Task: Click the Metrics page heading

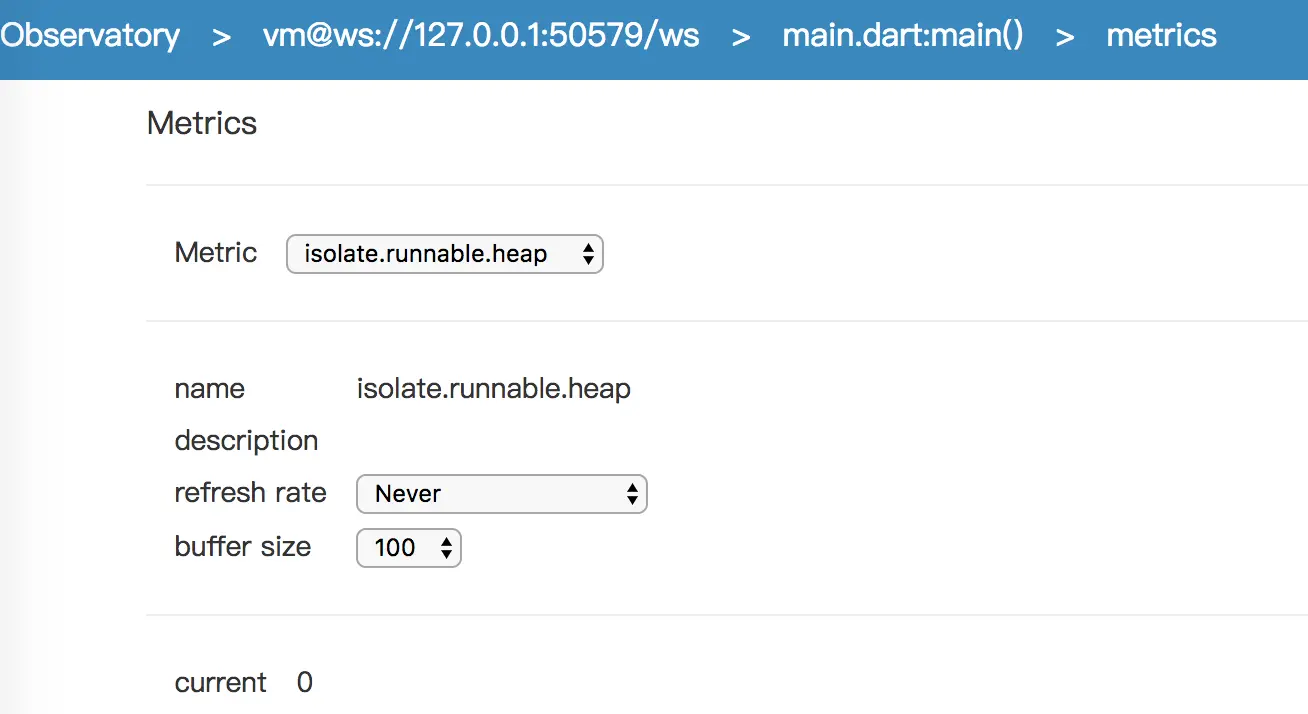Action: pyautogui.click(x=202, y=123)
